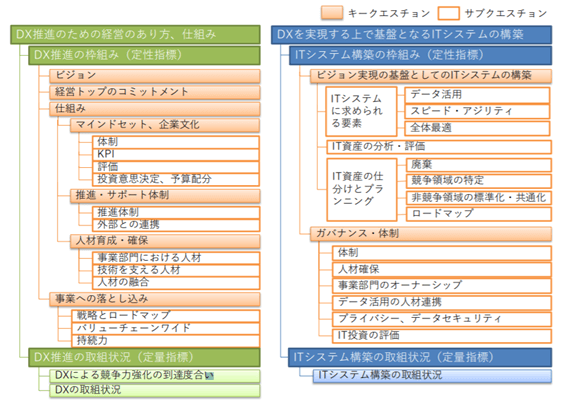Click the データ活用 box
The height and width of the screenshot is (410, 567).
[x=477, y=95]
